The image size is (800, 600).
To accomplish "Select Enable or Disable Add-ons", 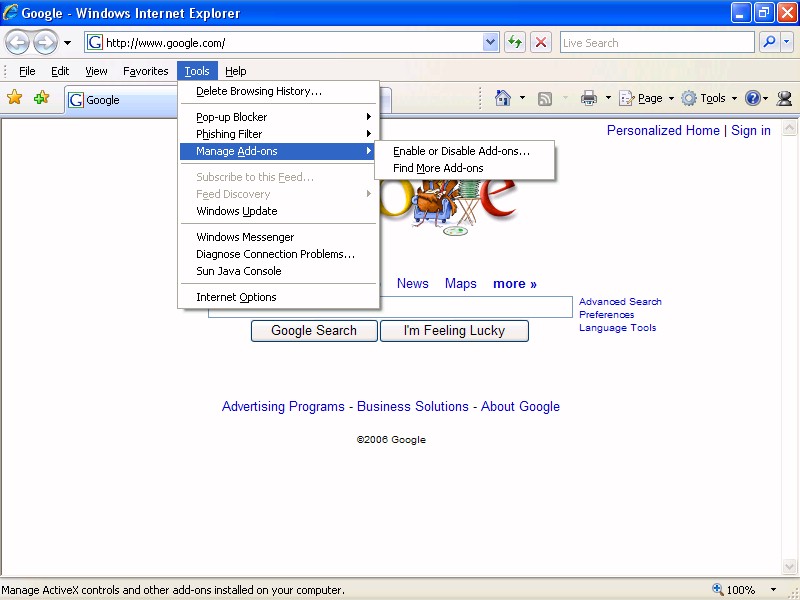I will 461,151.
